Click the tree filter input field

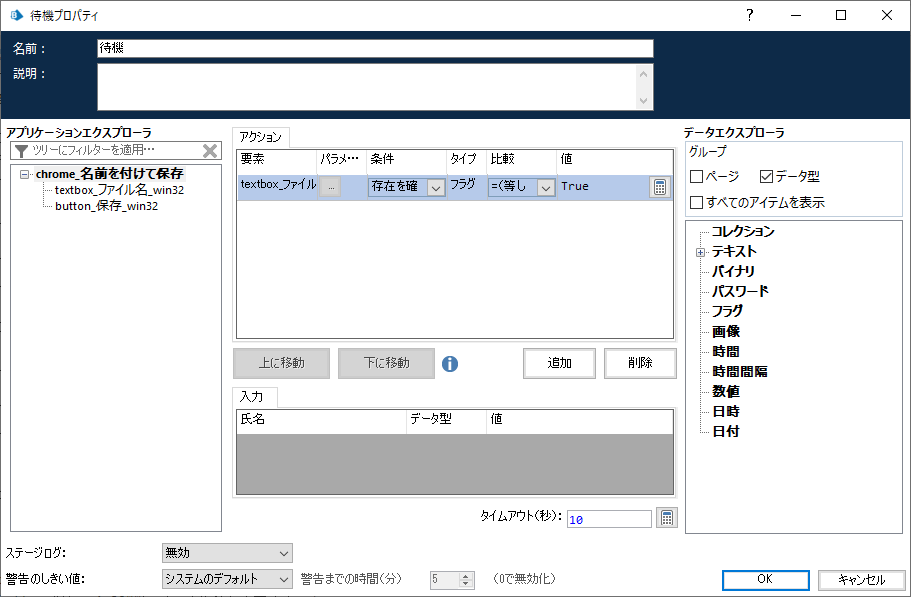coord(116,150)
